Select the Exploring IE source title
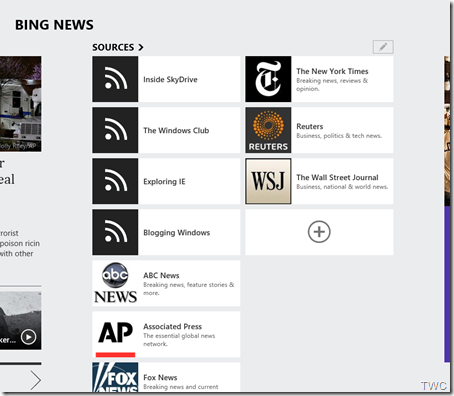The height and width of the screenshot is (396, 454). click(164, 181)
